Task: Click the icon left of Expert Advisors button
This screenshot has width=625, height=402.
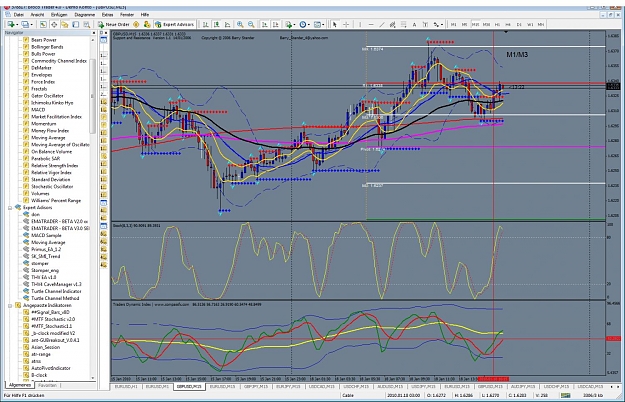Action: [x=147, y=24]
